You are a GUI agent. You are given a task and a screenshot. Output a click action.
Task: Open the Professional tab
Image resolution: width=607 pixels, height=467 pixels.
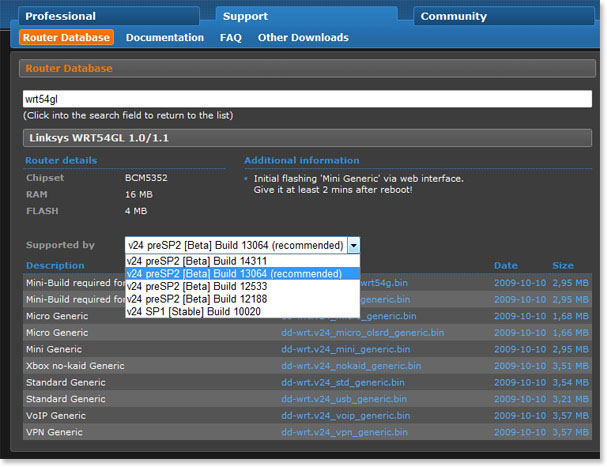point(108,16)
